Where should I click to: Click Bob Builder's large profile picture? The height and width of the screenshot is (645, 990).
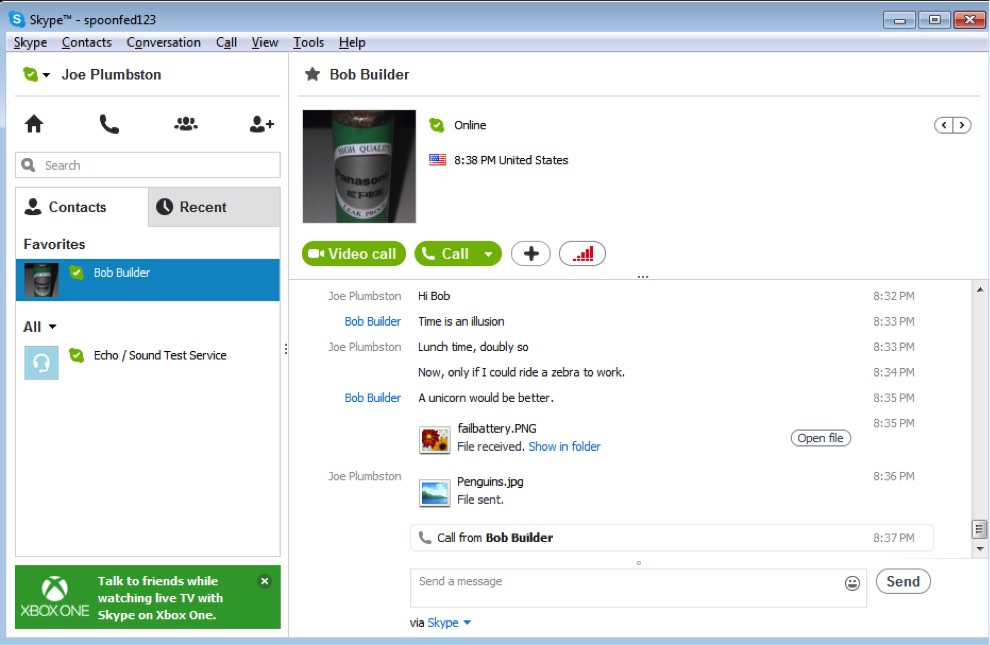359,167
